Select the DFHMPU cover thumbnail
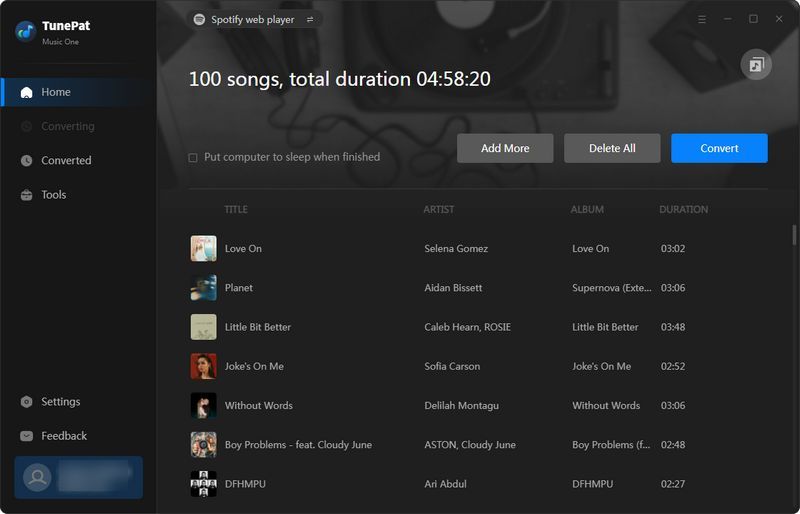 click(x=204, y=484)
